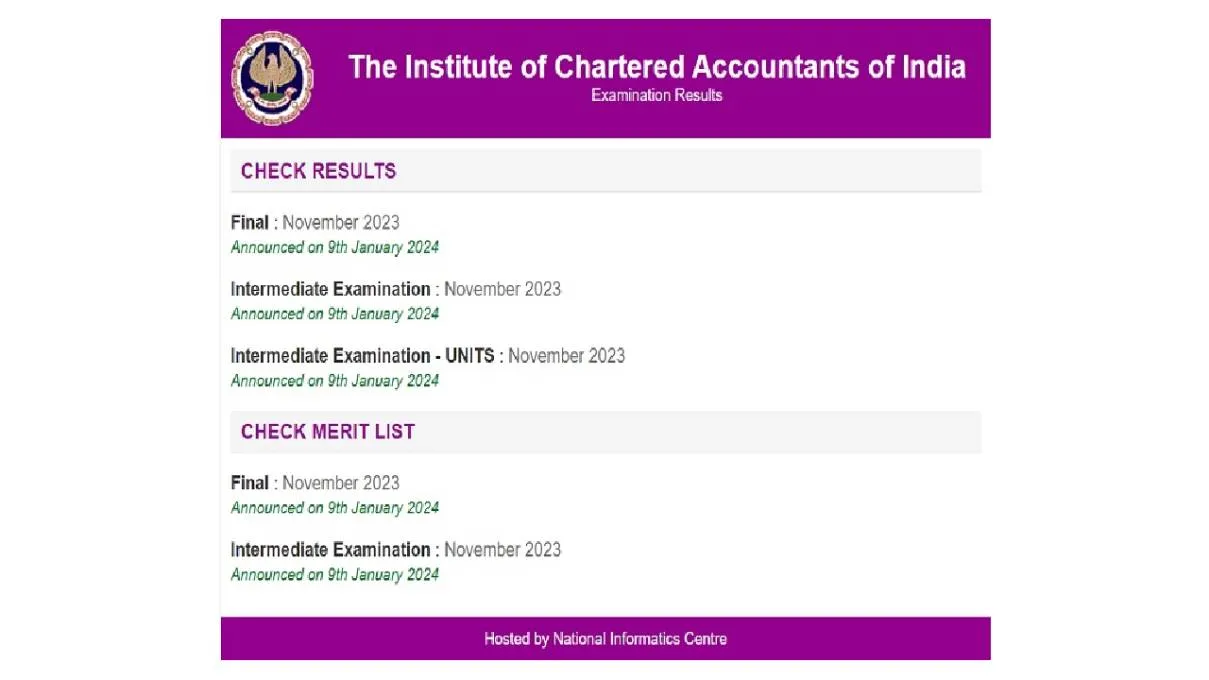Click the bold Final label in results section

click(x=248, y=222)
